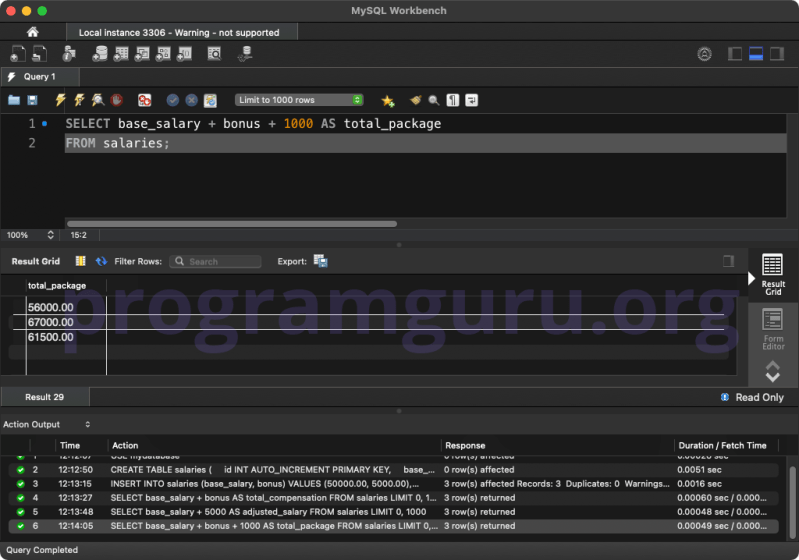Image resolution: width=799 pixels, height=560 pixels.
Task: Run Explain on current statement
Action: pos(97,100)
